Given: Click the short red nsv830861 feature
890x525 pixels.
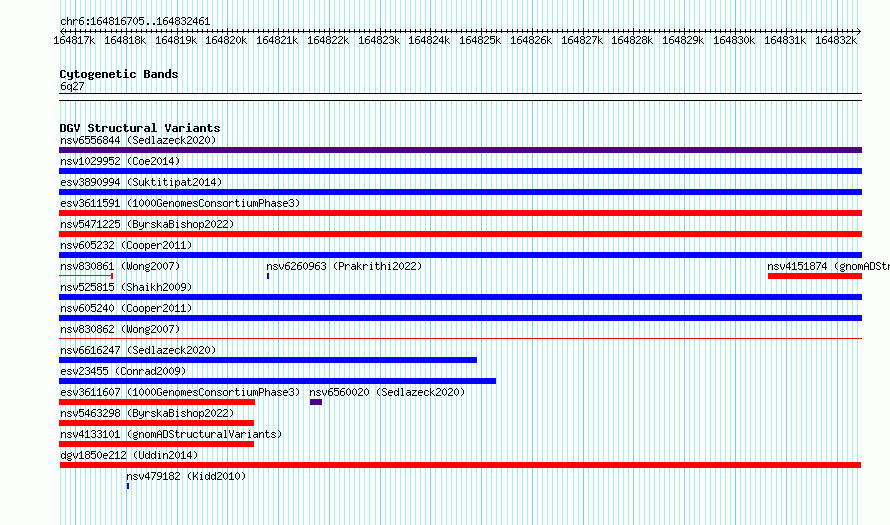Looking at the screenshot, I should pyautogui.click(x=86, y=276).
